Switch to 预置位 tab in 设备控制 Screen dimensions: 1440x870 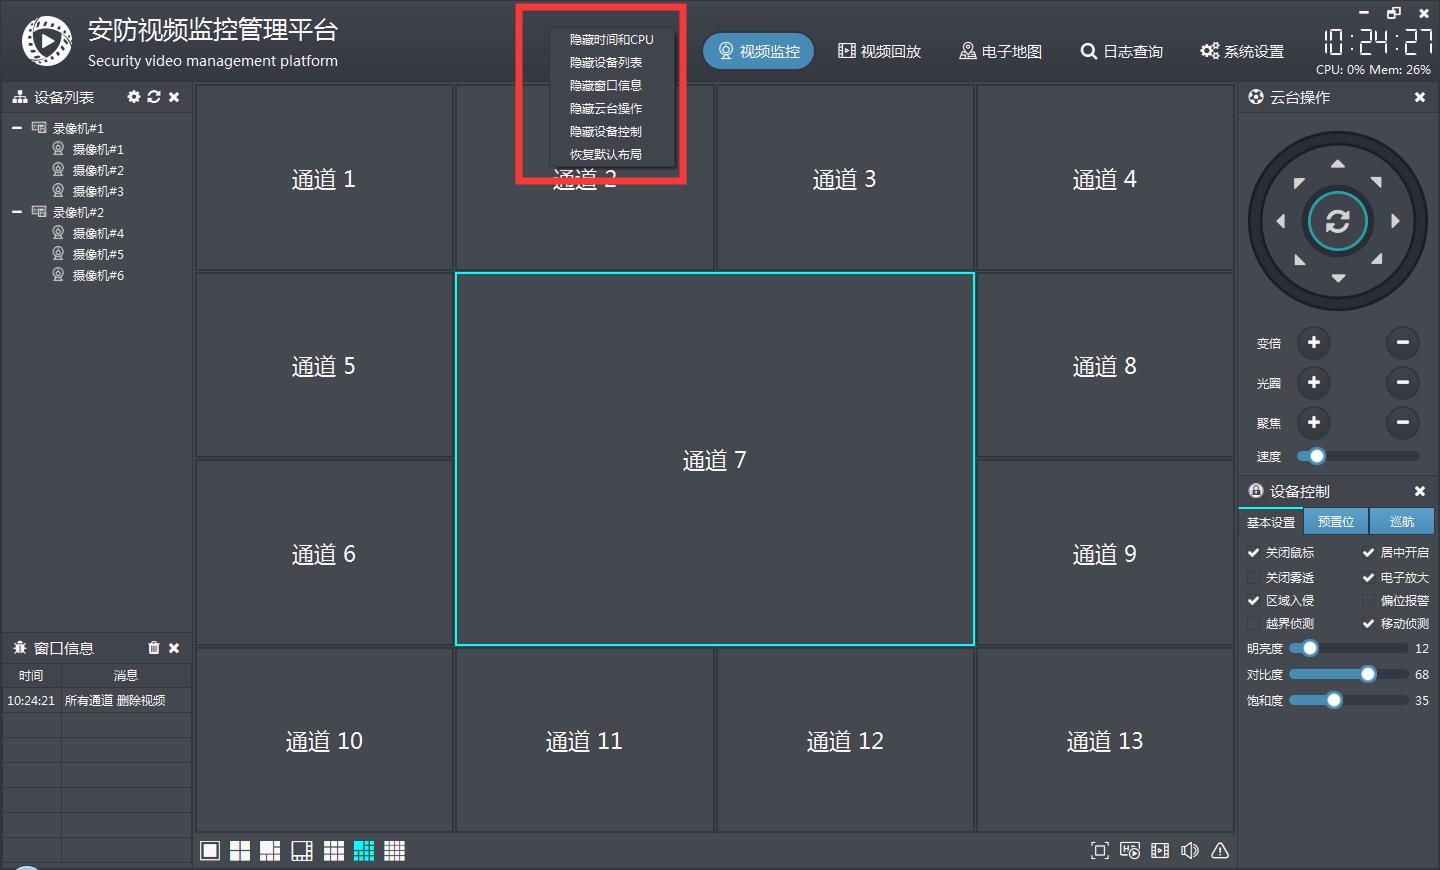tap(1336, 521)
